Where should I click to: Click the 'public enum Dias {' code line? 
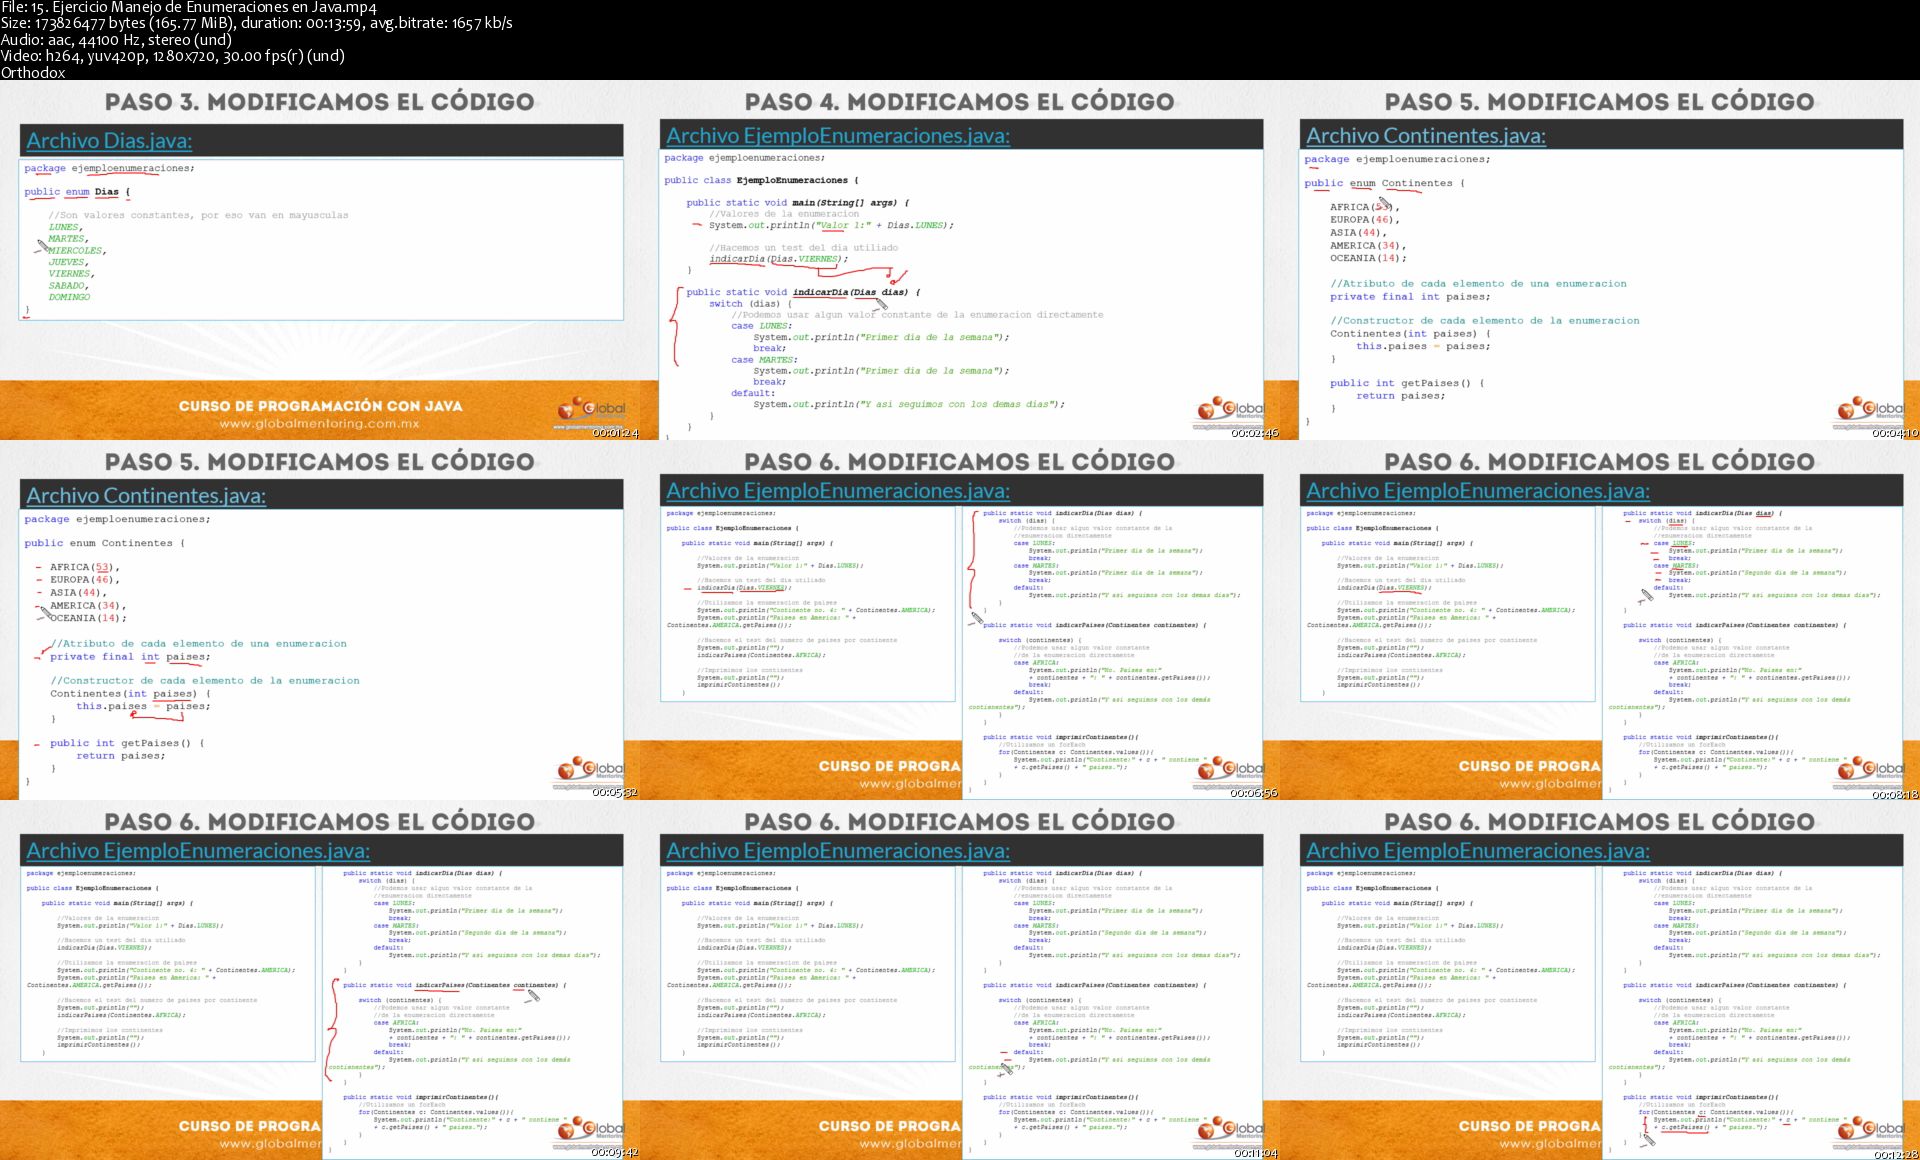point(77,192)
